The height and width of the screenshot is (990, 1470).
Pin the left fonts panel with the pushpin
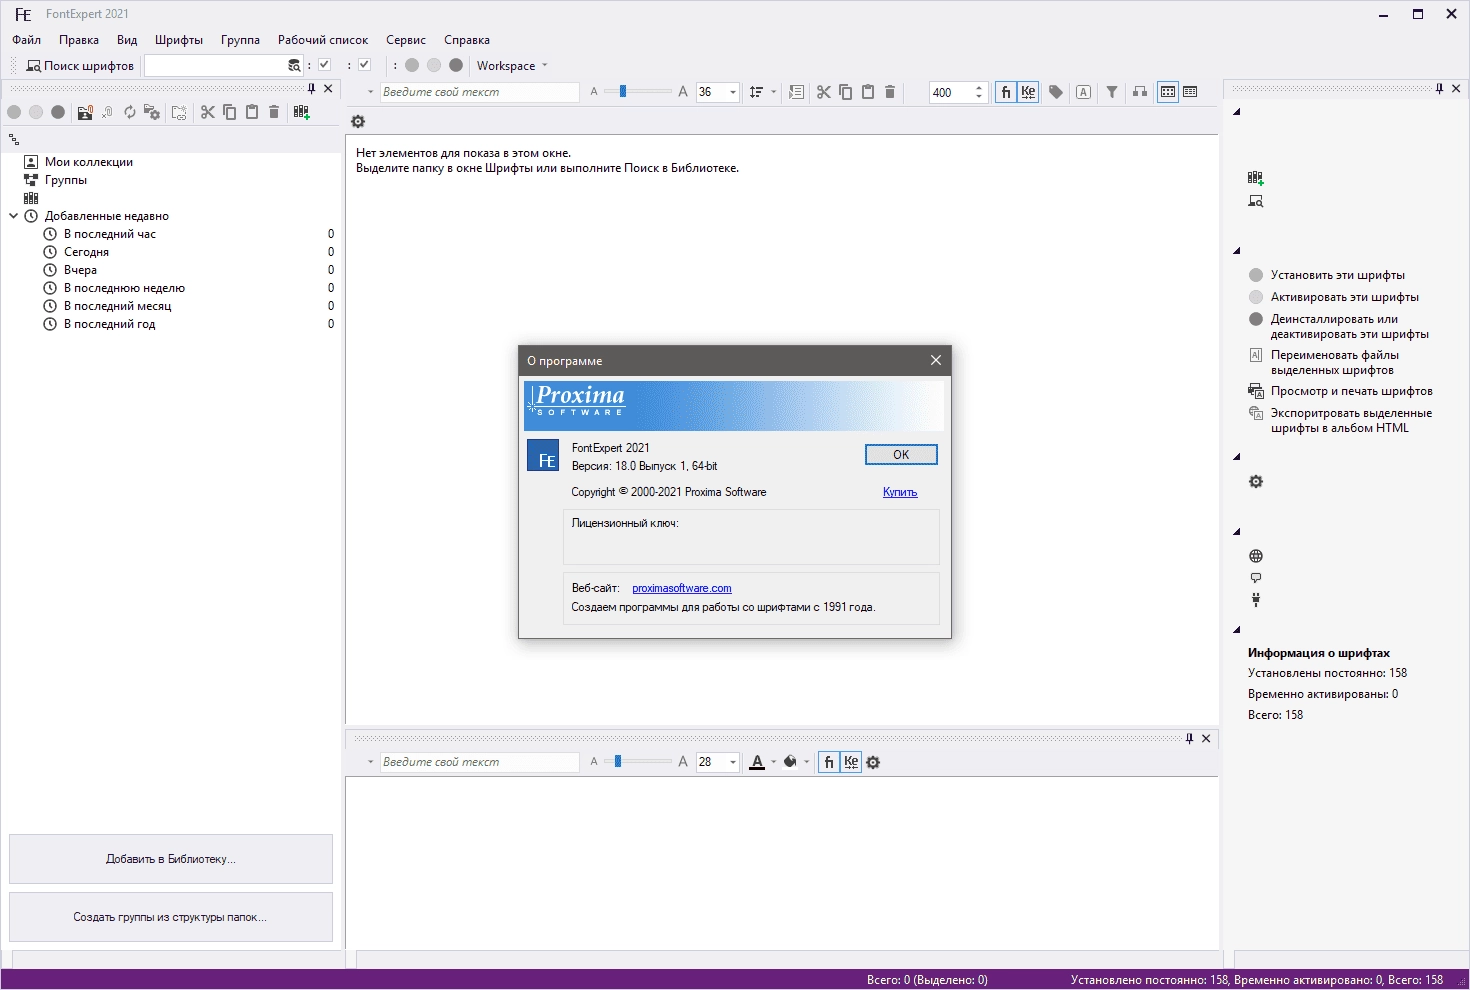311,89
